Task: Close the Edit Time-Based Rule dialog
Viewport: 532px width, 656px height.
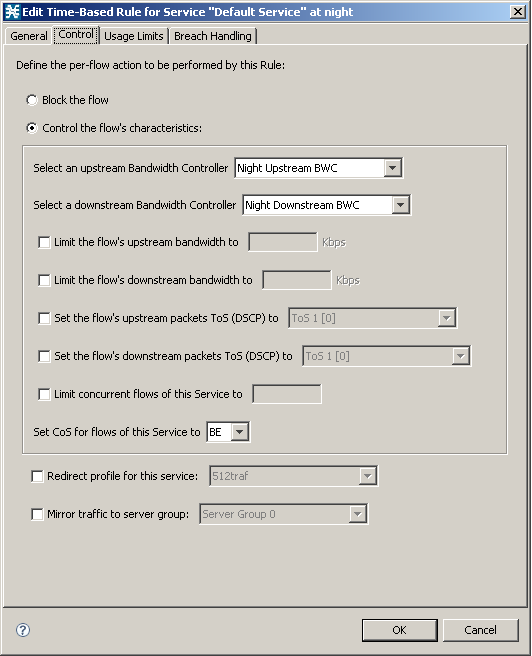Action: (x=518, y=12)
